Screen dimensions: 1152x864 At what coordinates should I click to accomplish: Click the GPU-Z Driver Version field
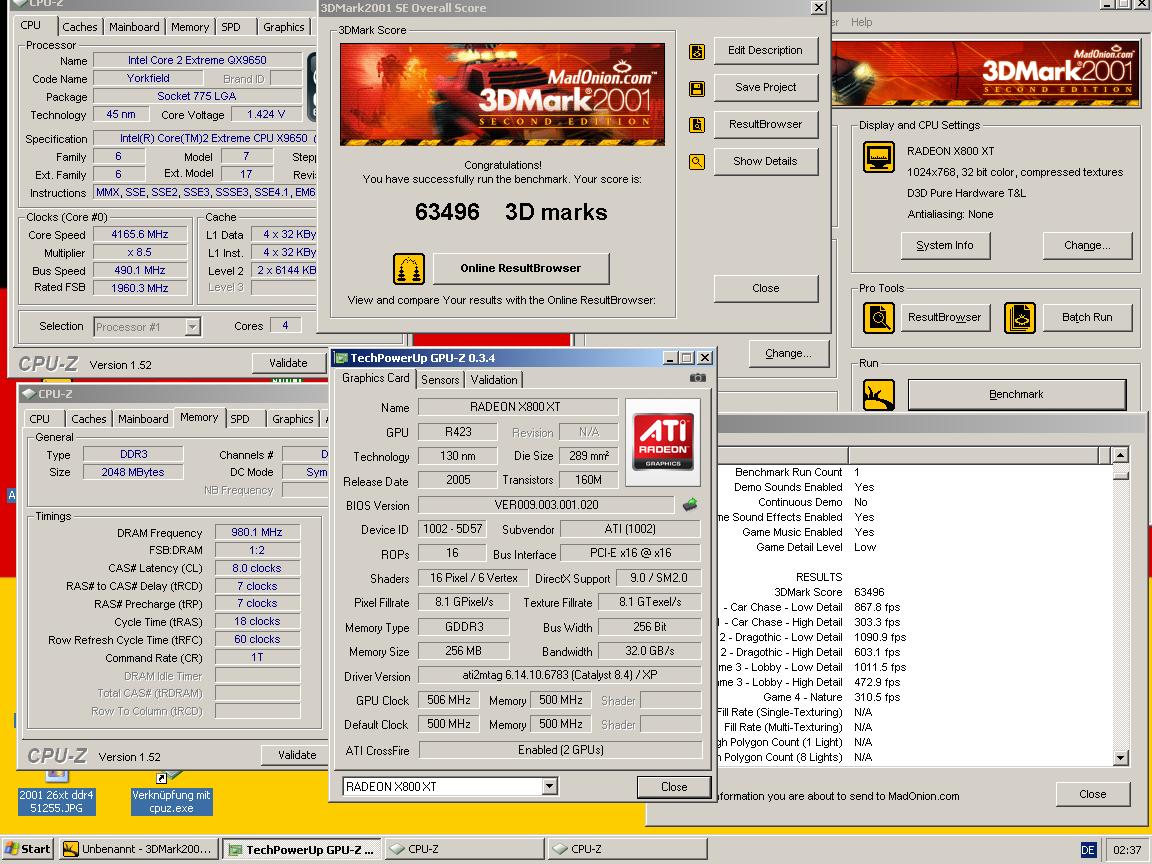point(559,675)
